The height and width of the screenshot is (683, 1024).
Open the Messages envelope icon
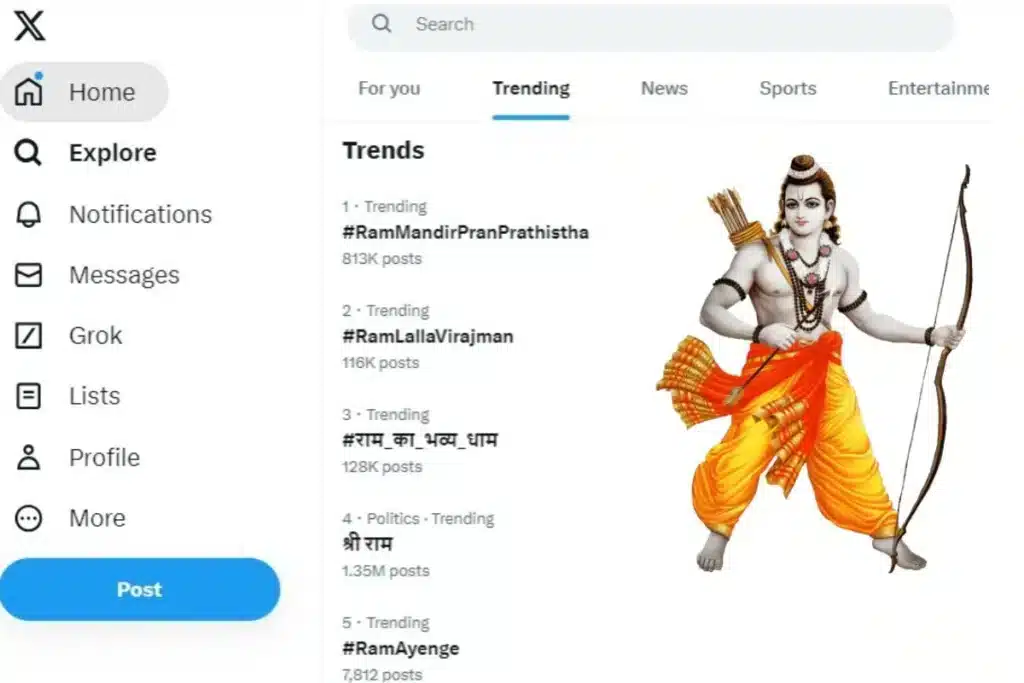(x=30, y=275)
